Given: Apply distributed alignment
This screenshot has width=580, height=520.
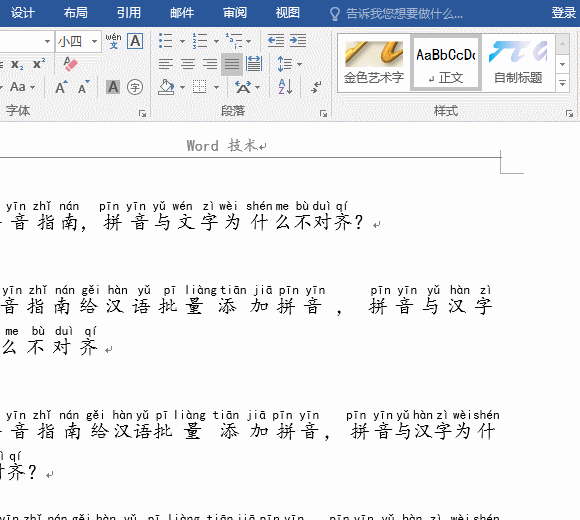Looking at the screenshot, I should [254, 64].
